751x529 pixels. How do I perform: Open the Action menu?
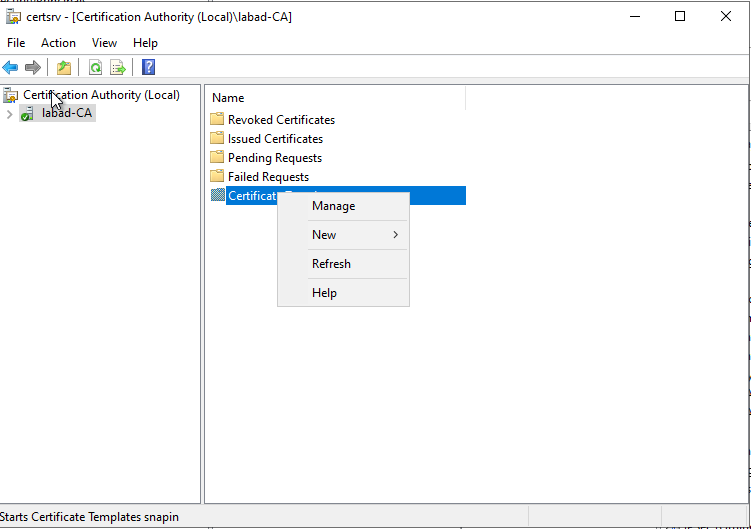coord(58,43)
